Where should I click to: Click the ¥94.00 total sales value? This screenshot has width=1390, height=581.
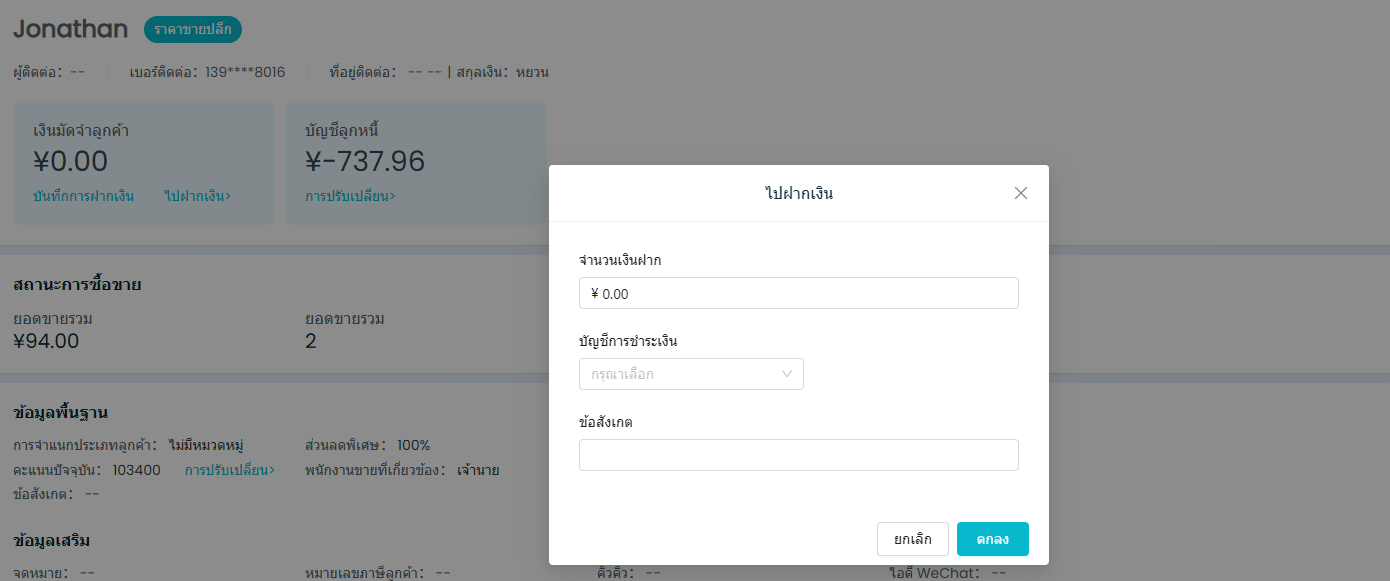point(46,341)
